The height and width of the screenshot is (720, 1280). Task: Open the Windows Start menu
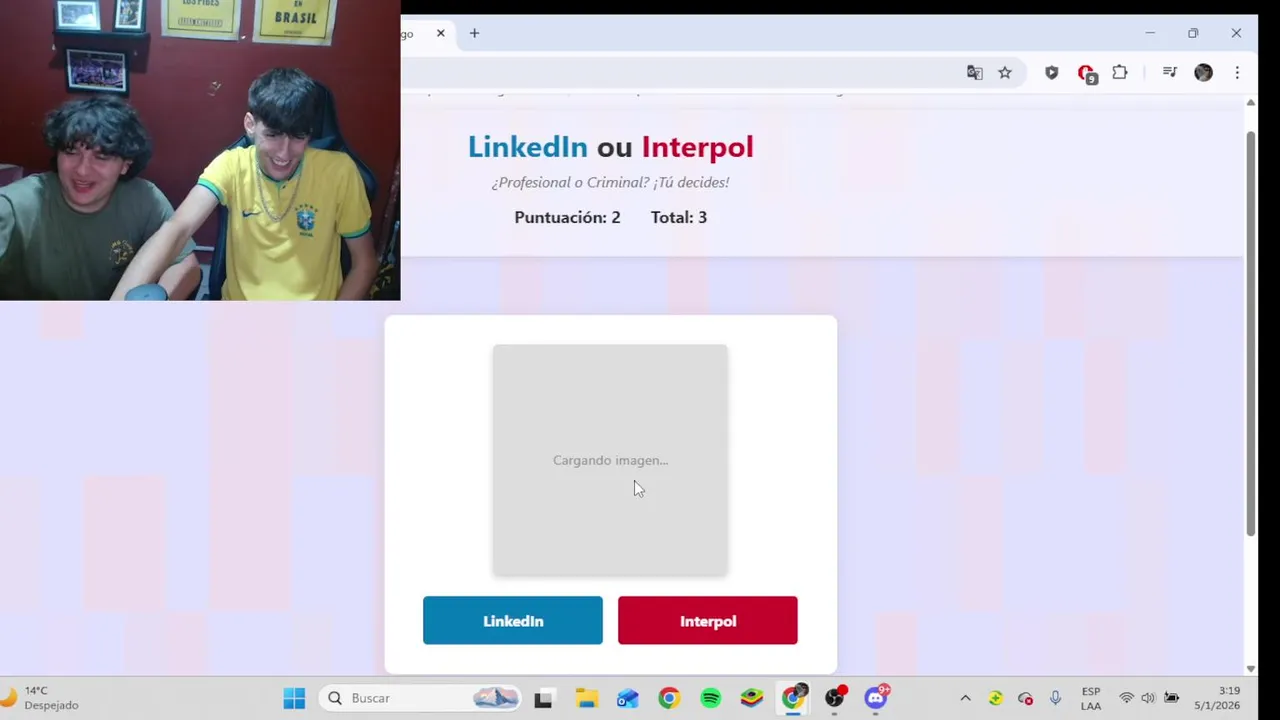click(294, 698)
